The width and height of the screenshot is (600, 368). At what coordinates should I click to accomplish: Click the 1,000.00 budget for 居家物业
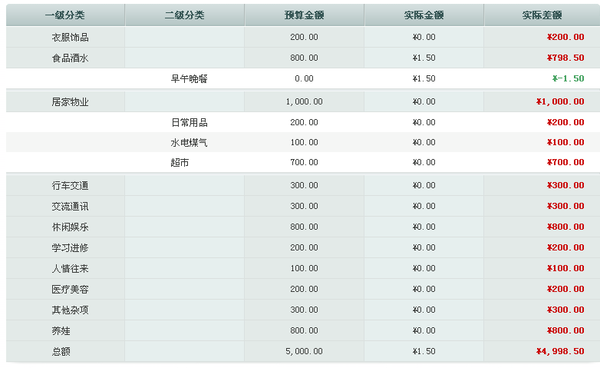pyautogui.click(x=304, y=102)
